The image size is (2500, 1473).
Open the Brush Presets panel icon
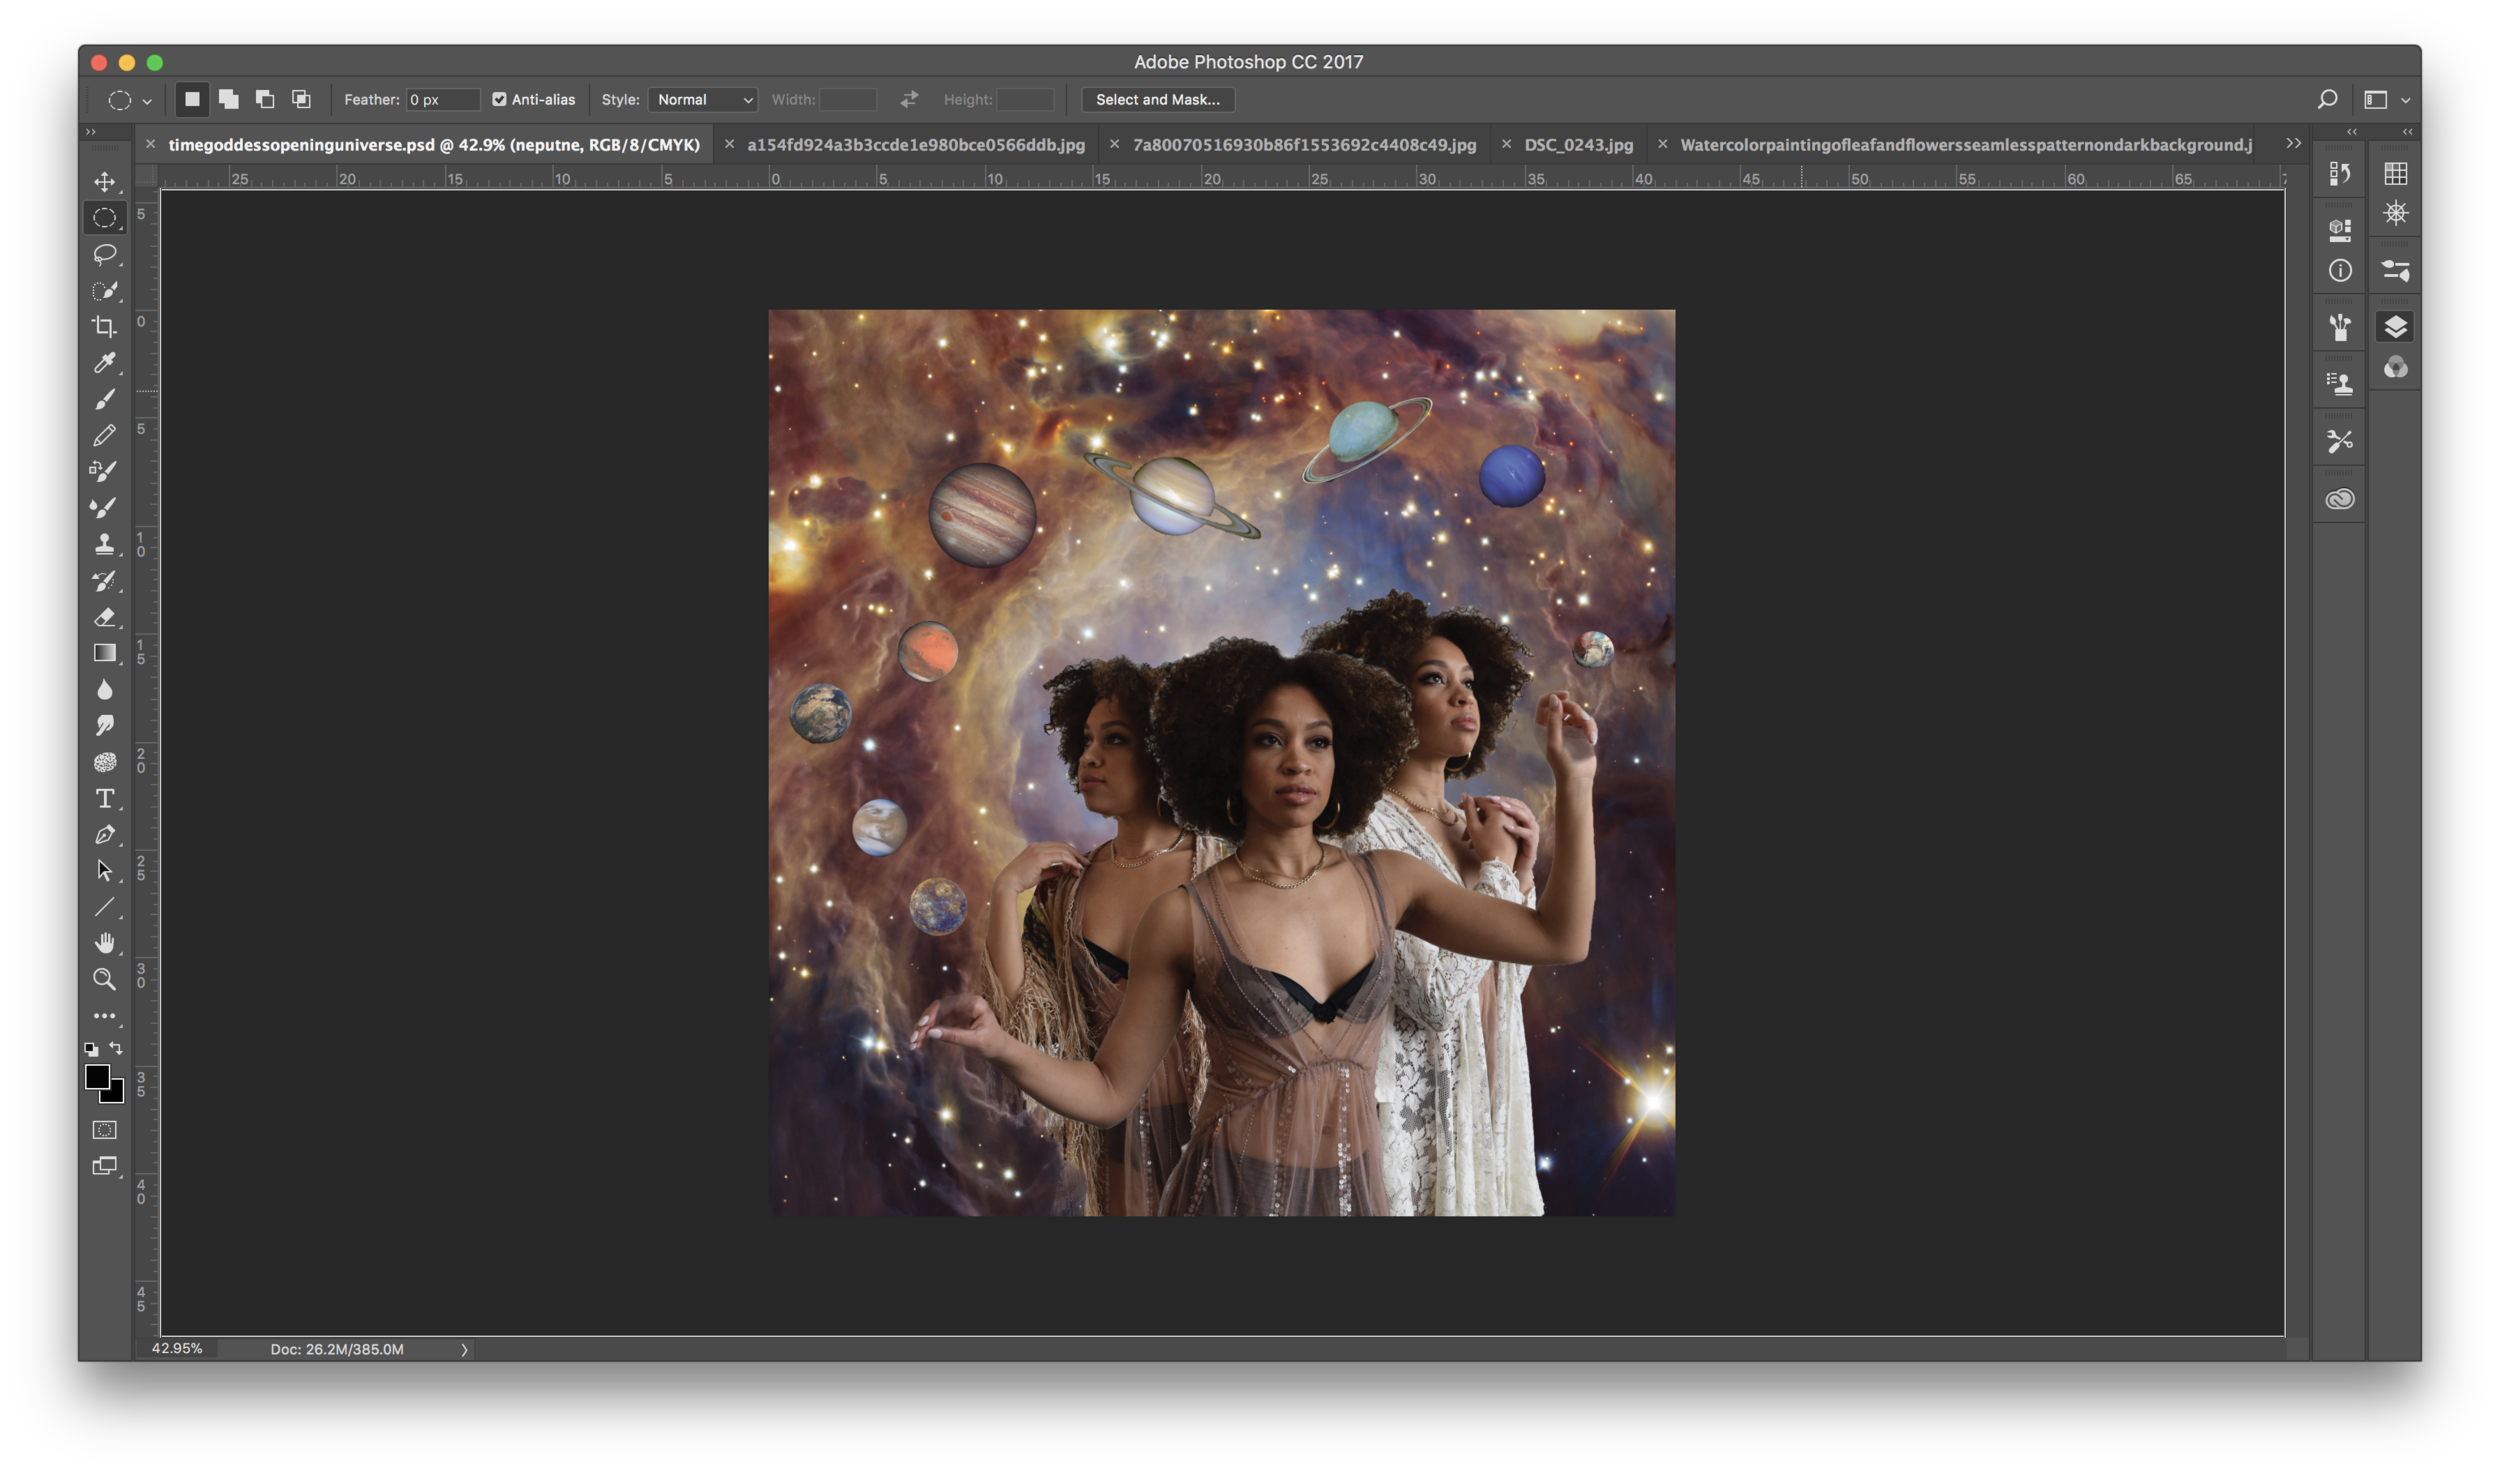[2339, 327]
